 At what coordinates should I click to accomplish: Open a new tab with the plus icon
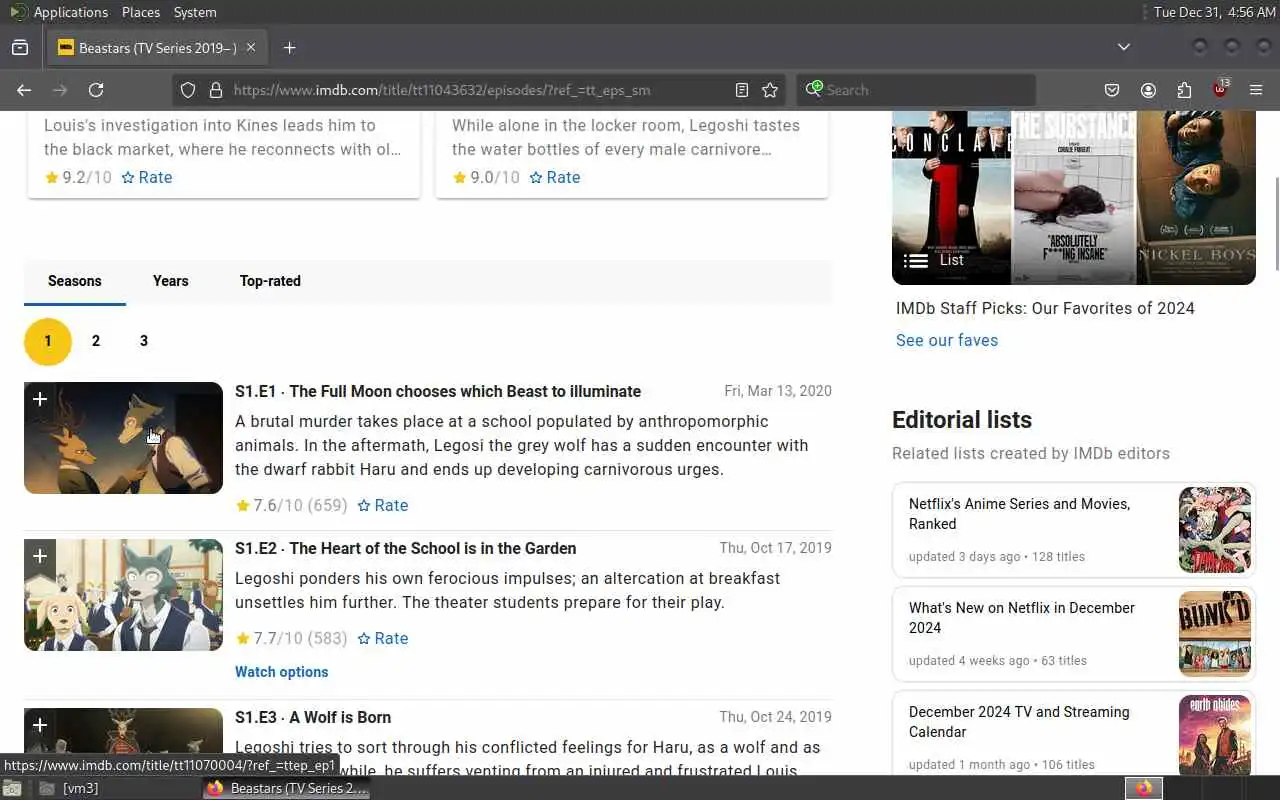point(289,47)
